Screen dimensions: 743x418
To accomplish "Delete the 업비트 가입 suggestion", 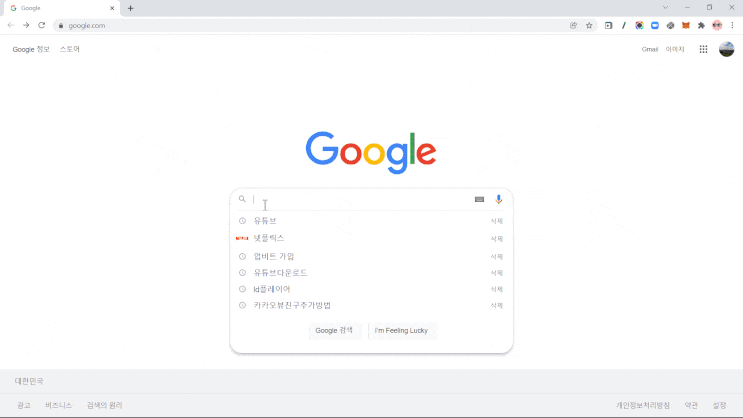I will (497, 257).
